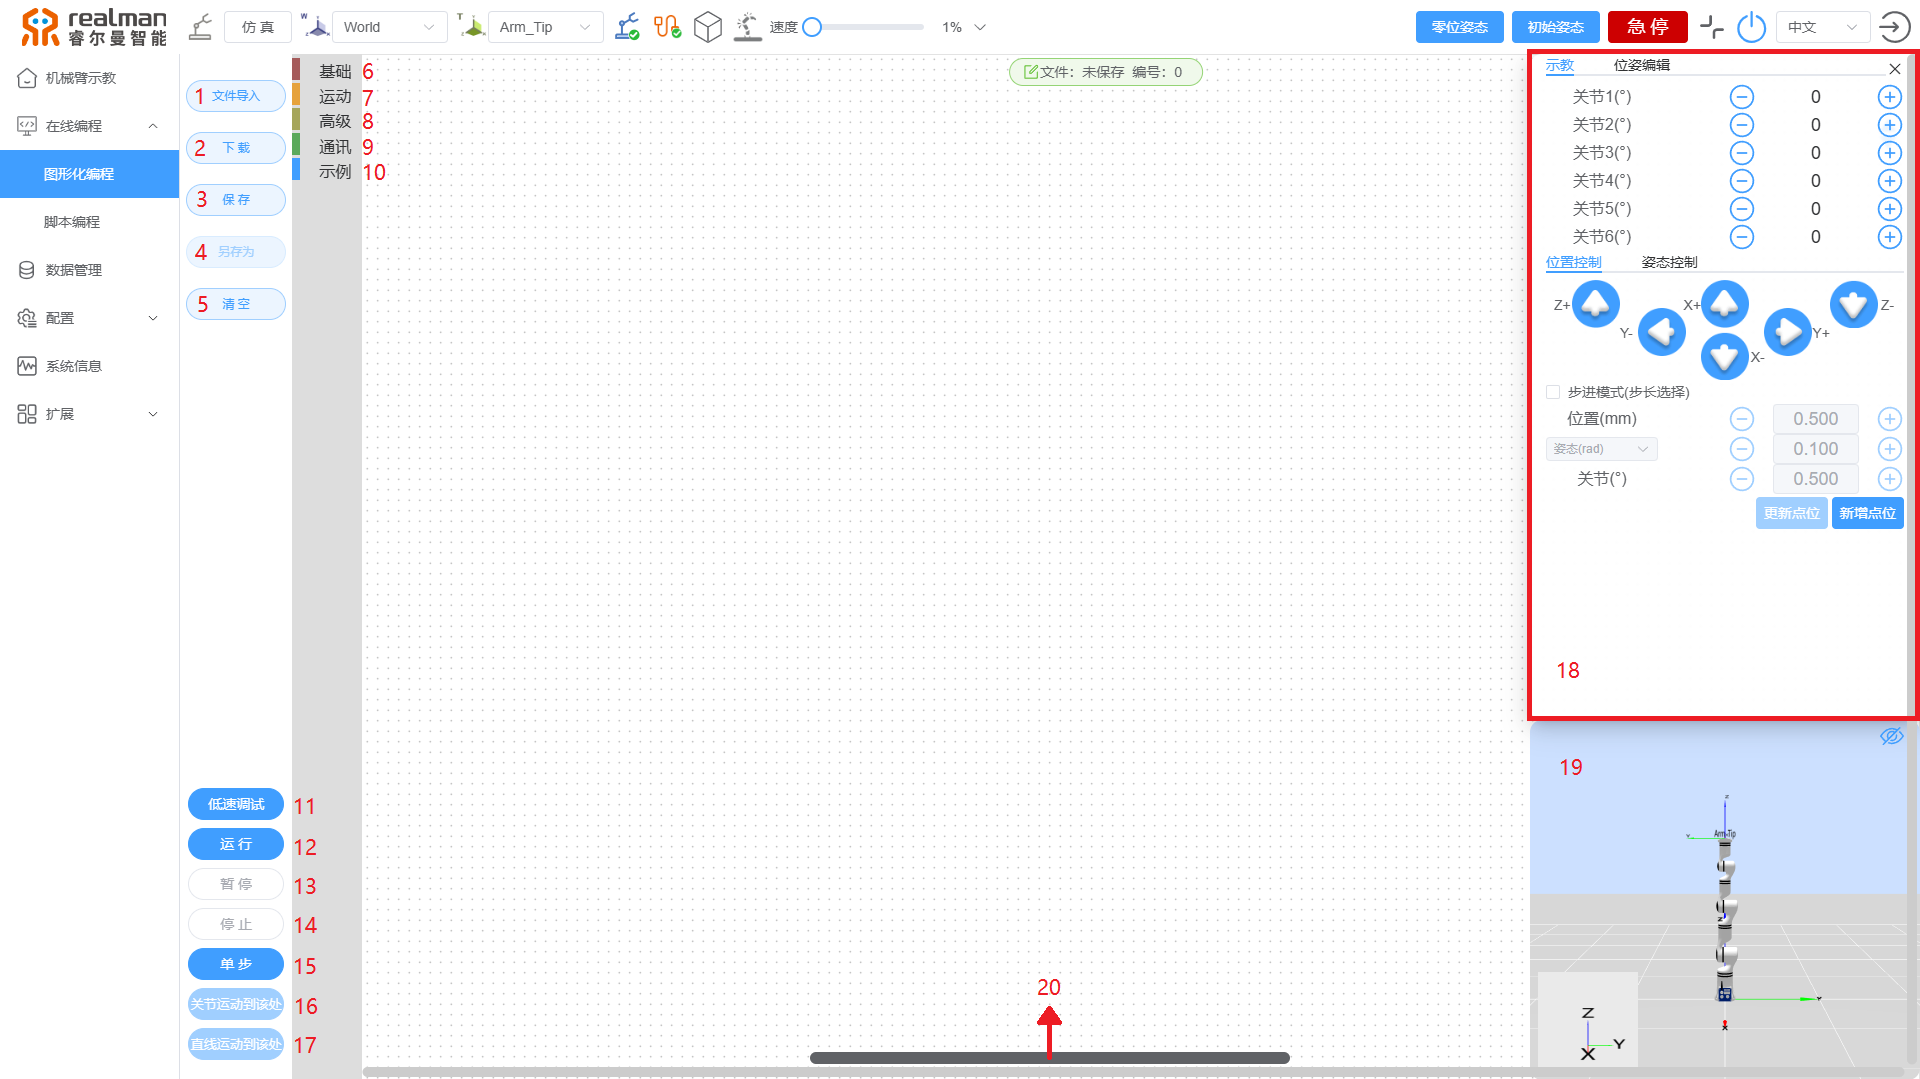Toggle the 仿真 simulation mode button
This screenshot has height=1079, width=1920.
coord(257,27)
